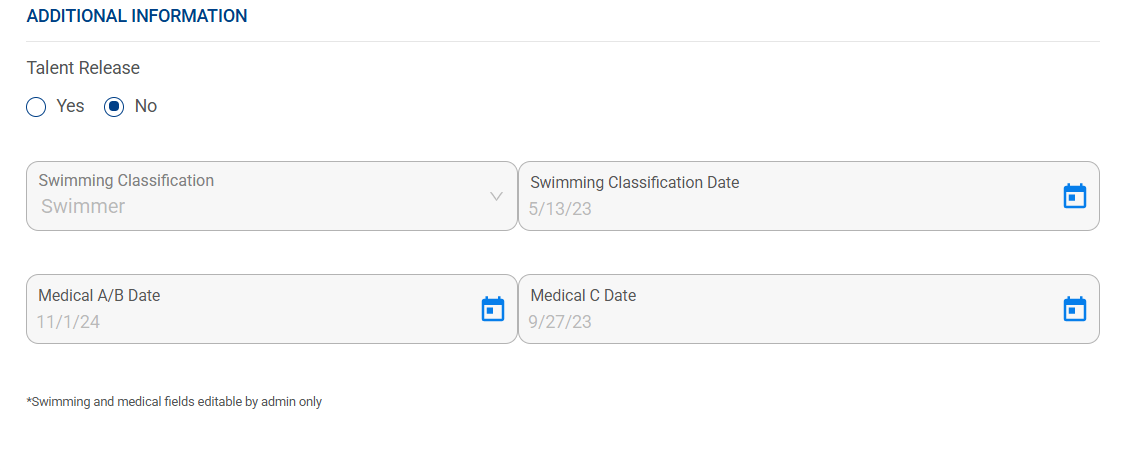
Task: Select the No radio button for Talent Release
Action: [115, 107]
